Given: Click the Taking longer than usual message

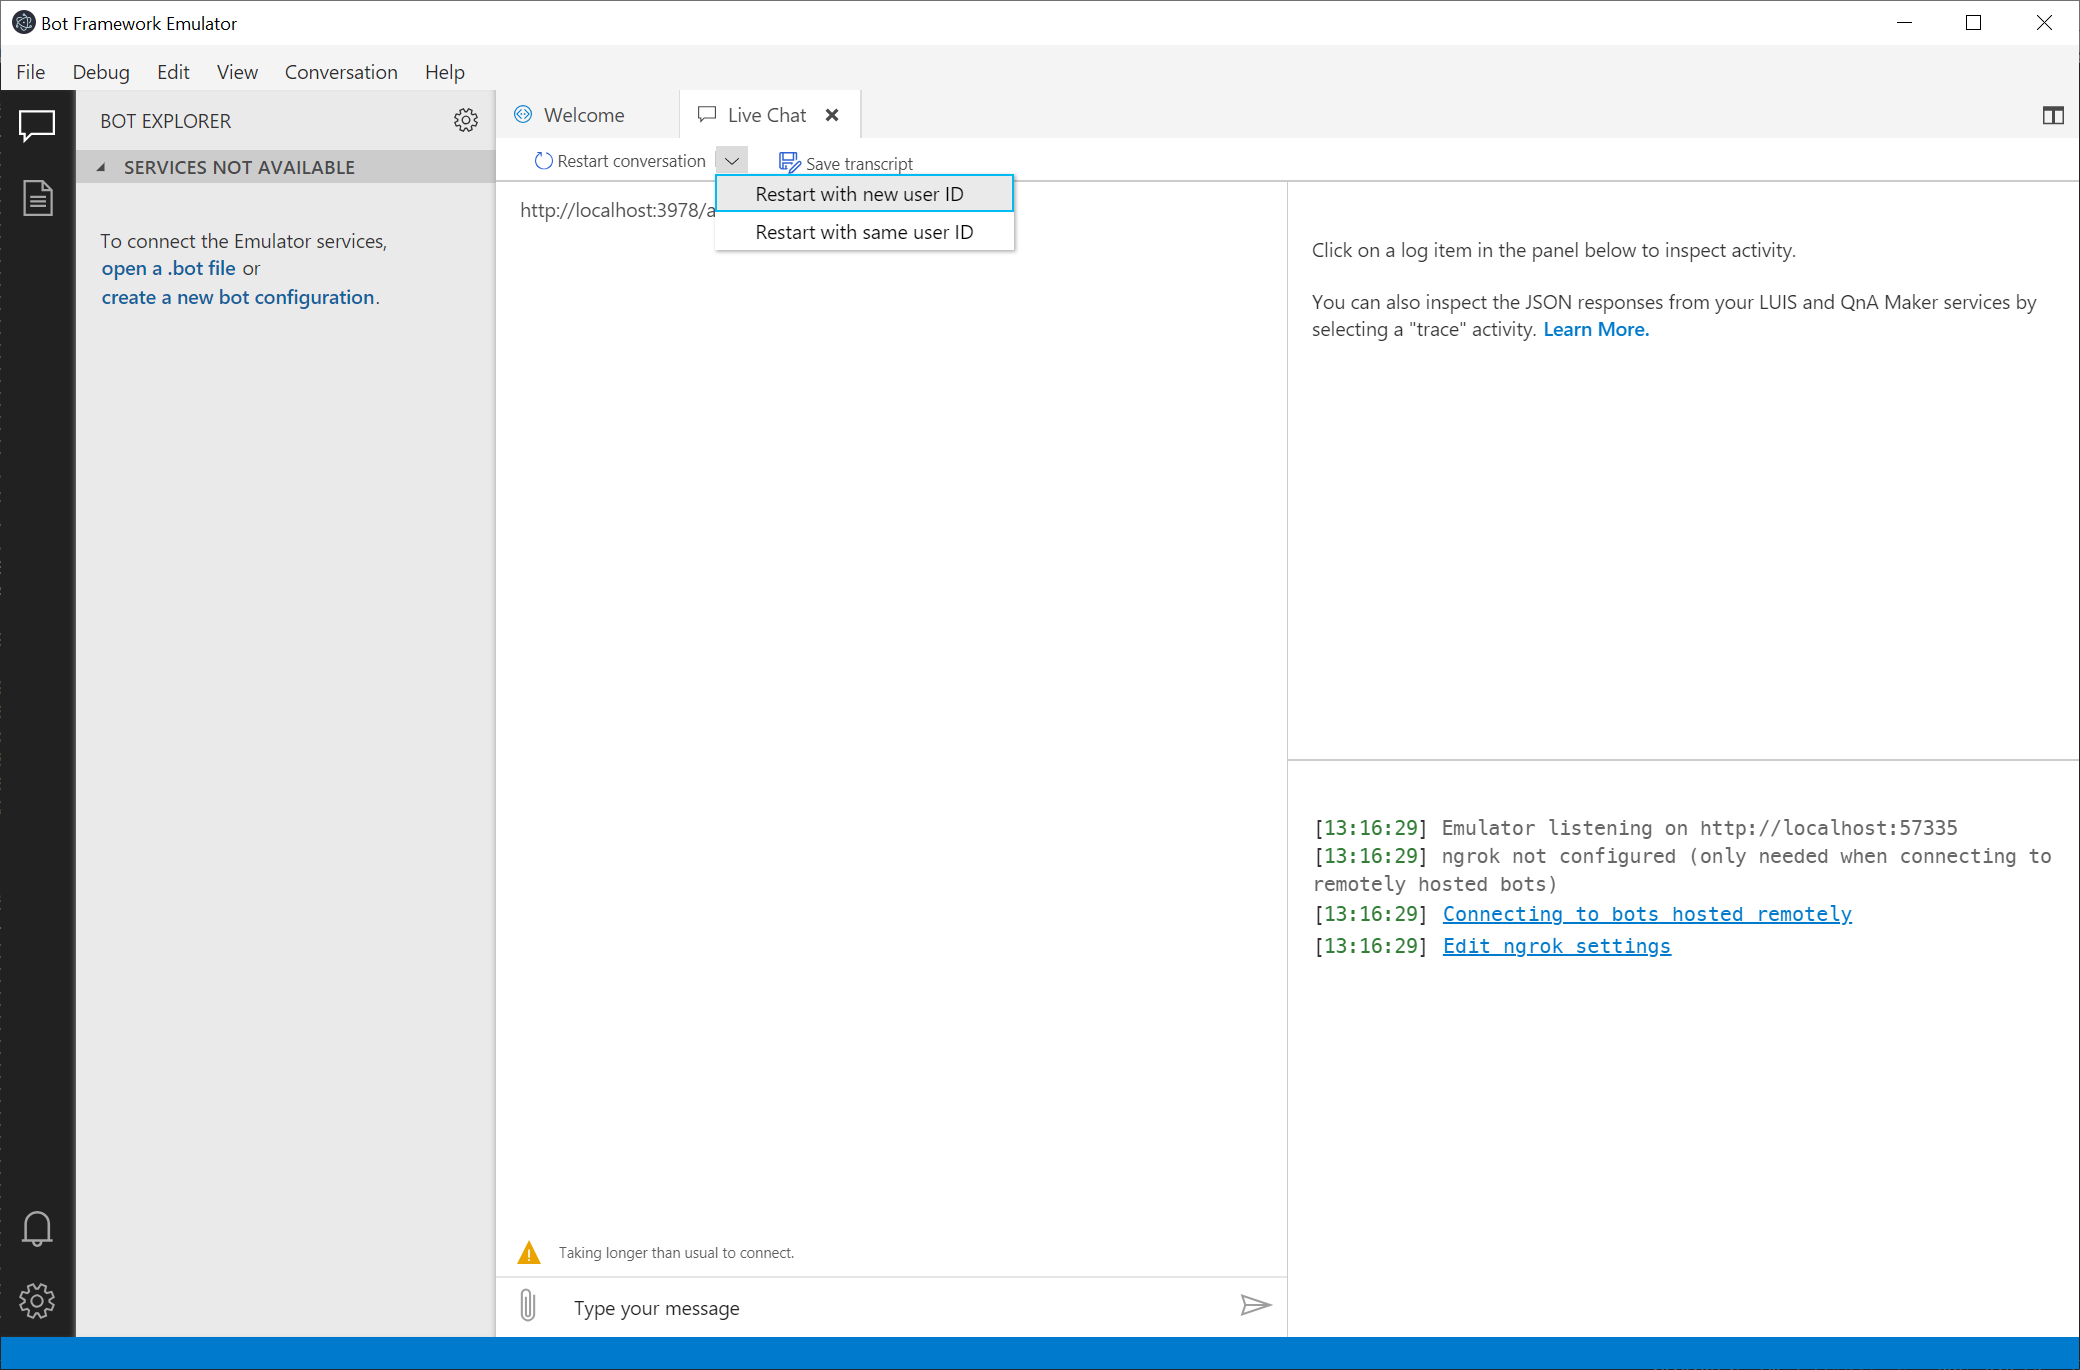Looking at the screenshot, I should click(x=676, y=1253).
